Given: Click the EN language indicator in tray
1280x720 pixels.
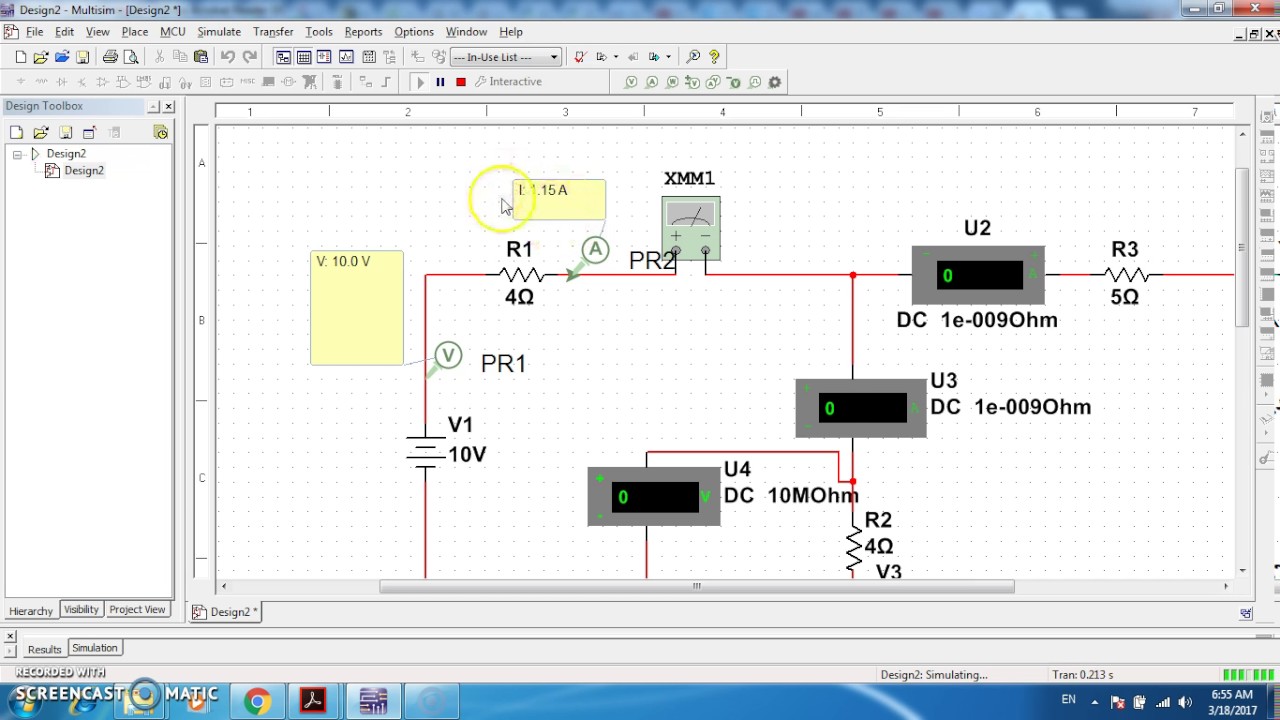Looking at the screenshot, I should pyautogui.click(x=1069, y=700).
